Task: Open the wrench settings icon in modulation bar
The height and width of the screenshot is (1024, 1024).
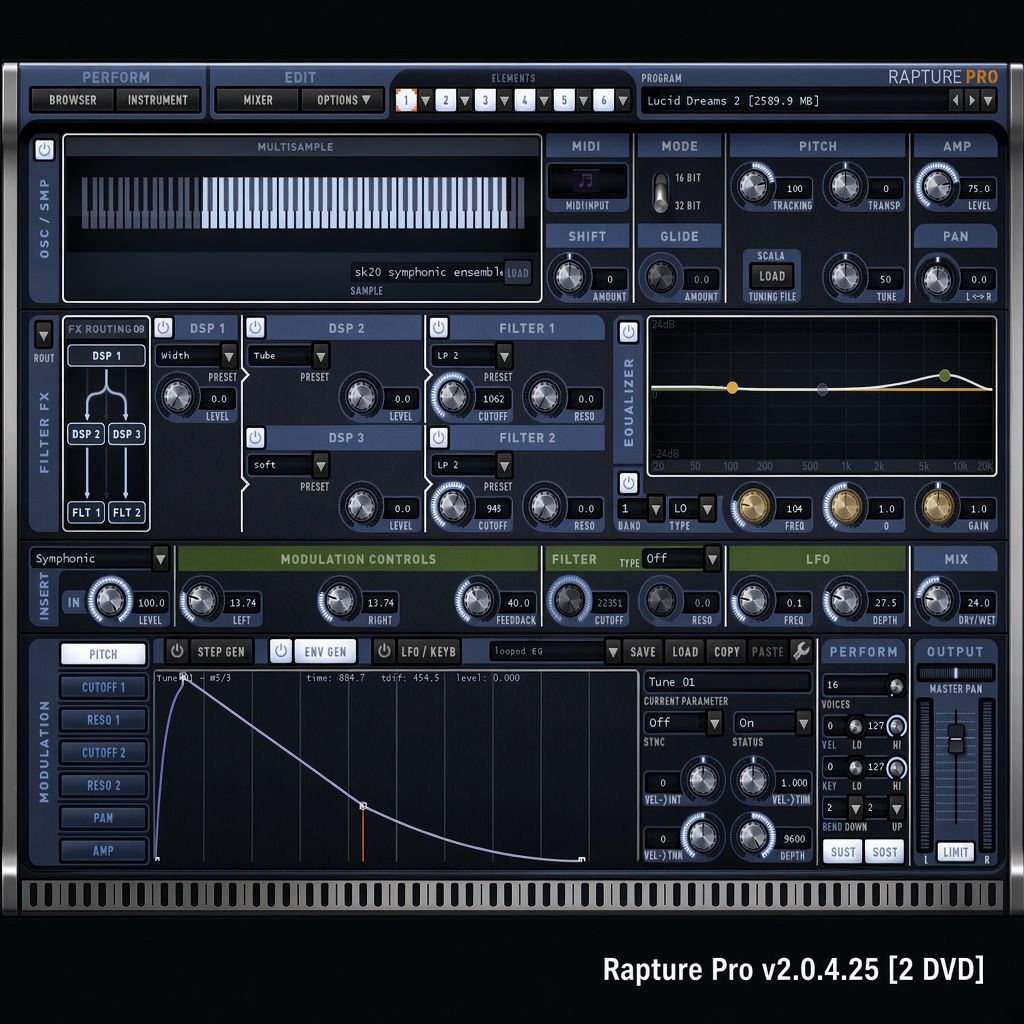Action: click(801, 650)
